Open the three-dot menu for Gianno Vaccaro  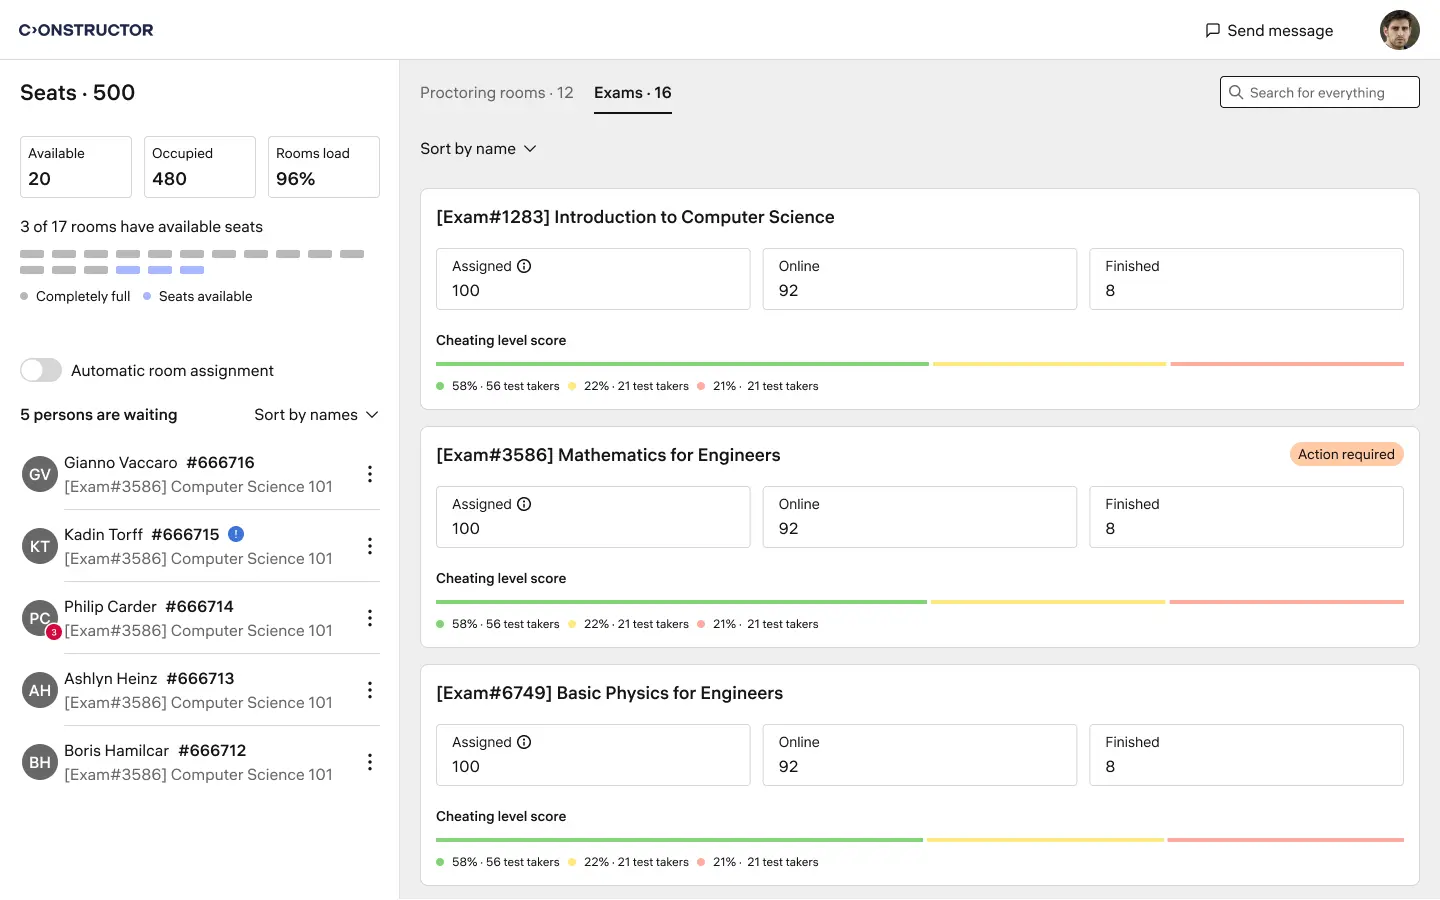click(x=370, y=474)
